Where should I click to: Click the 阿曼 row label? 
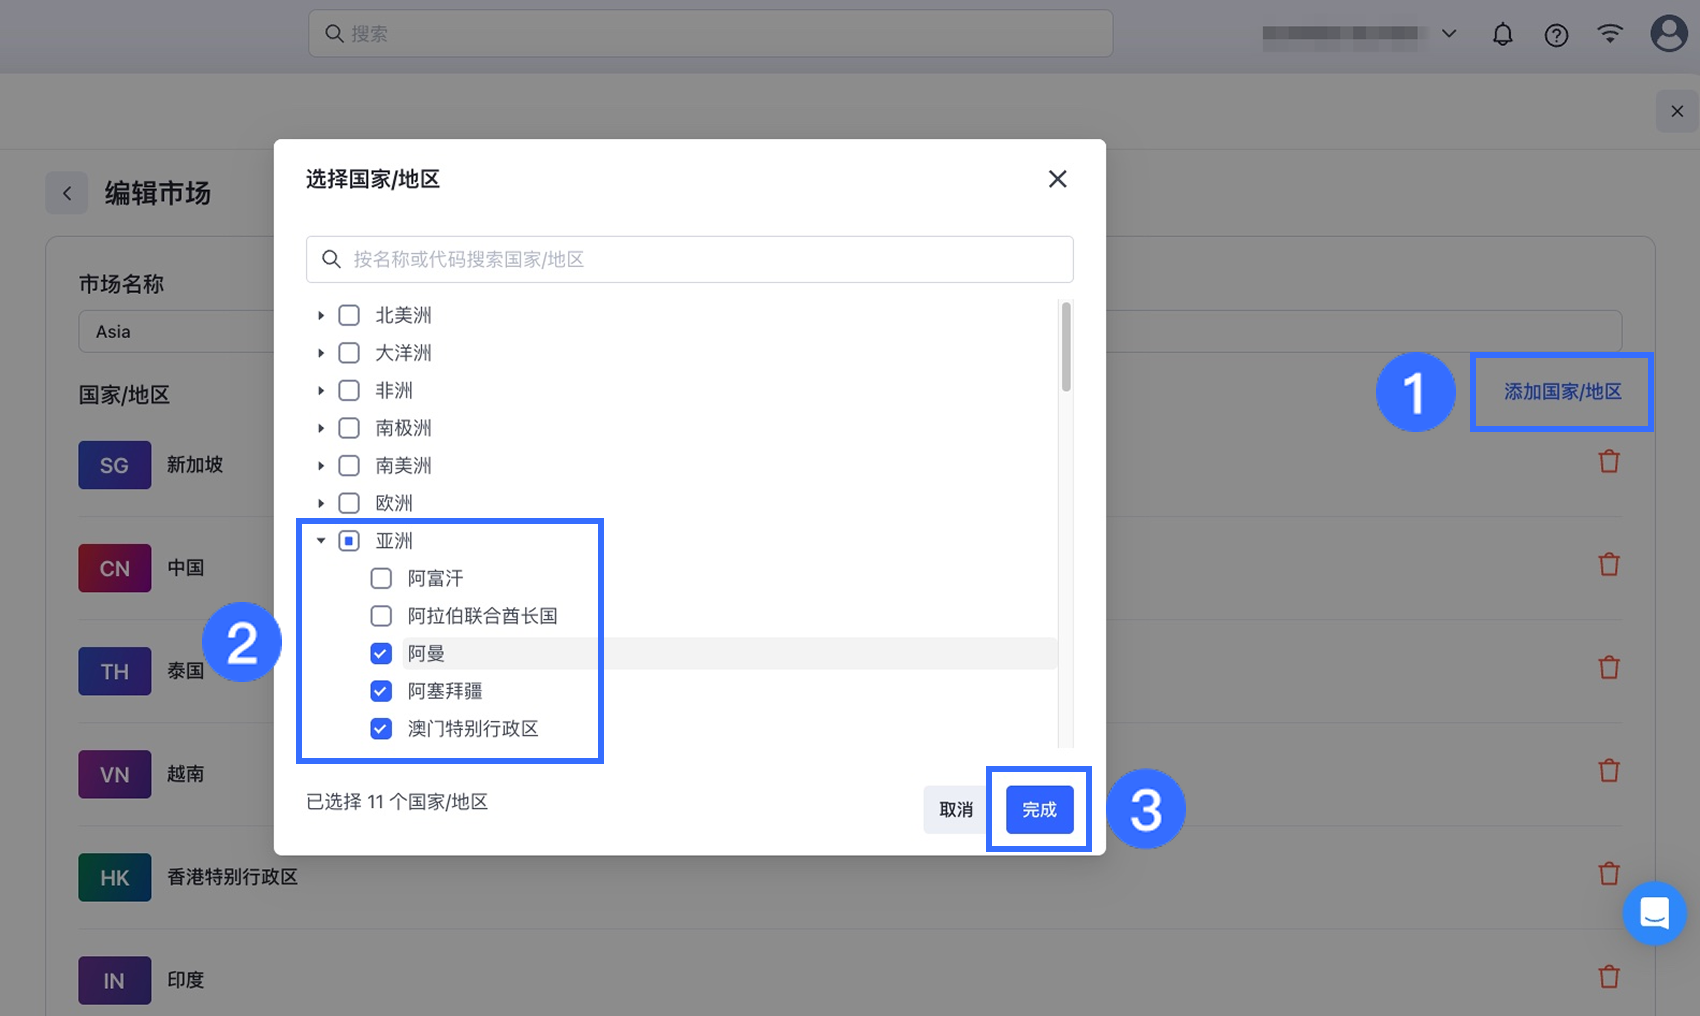426,653
